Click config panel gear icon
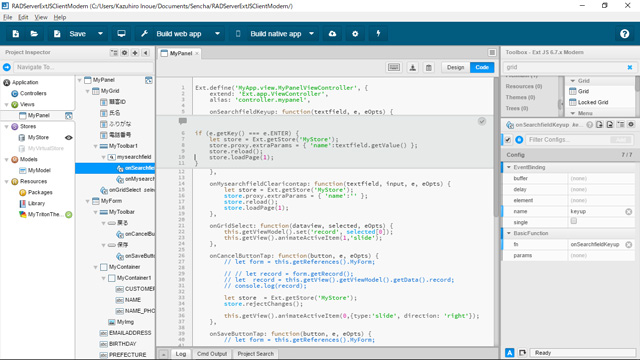 coord(631,124)
